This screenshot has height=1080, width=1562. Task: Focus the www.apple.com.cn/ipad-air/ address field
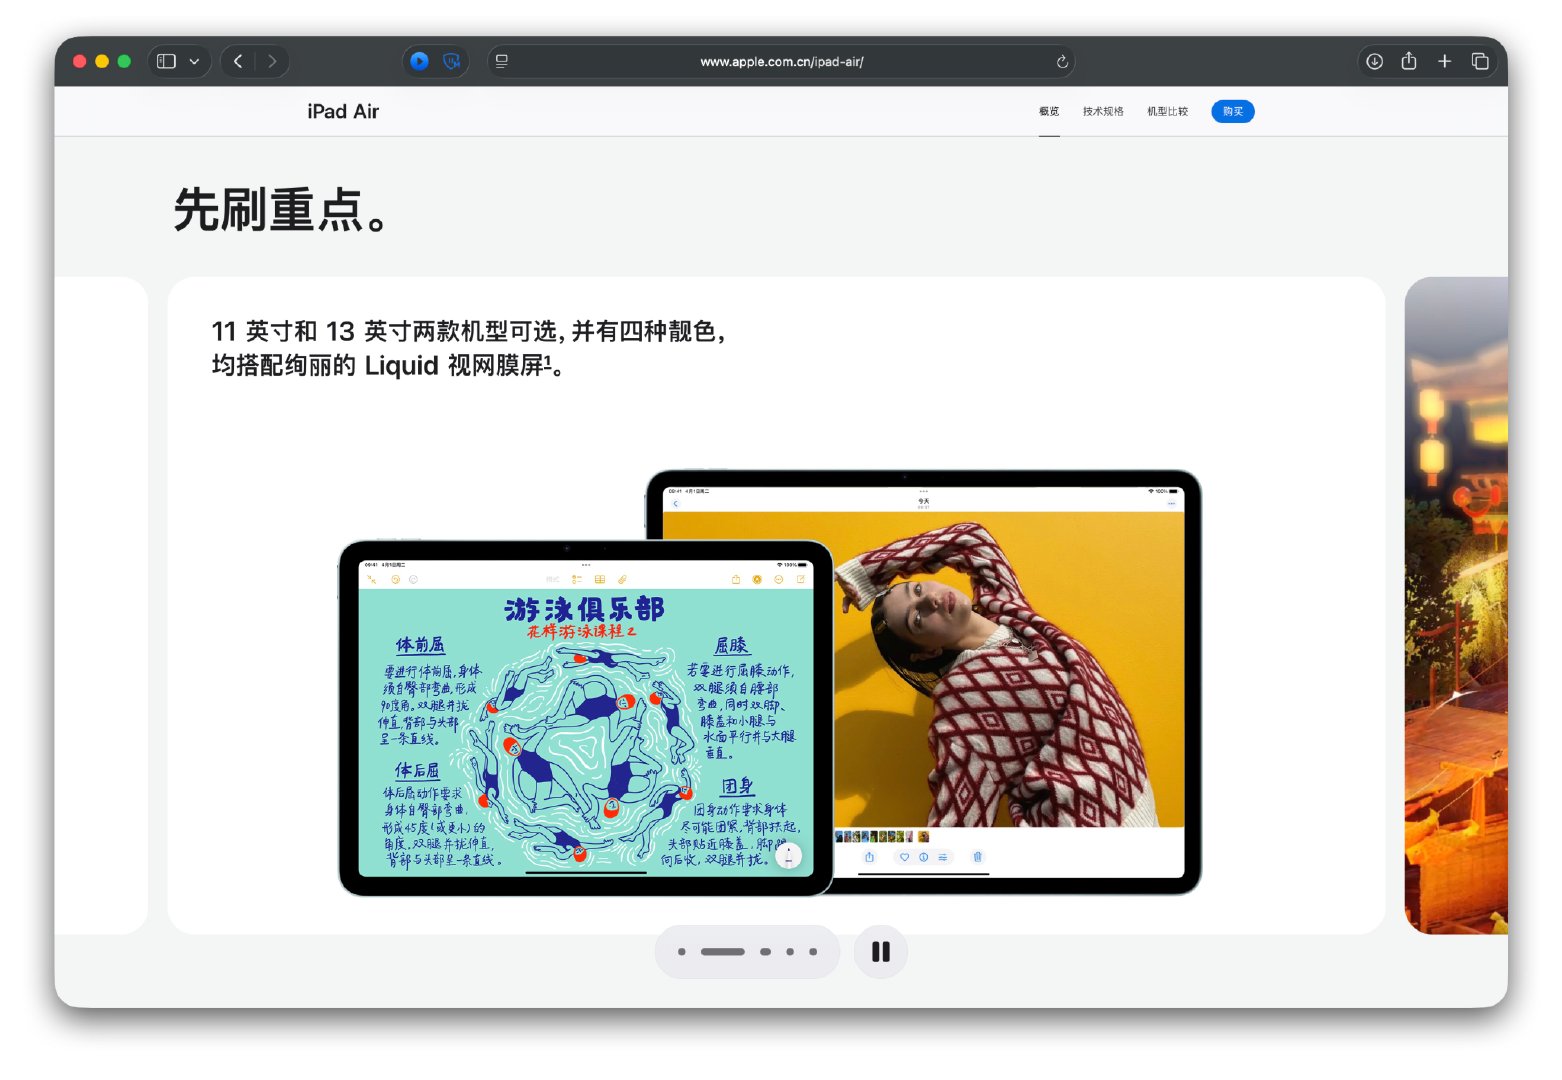click(781, 61)
